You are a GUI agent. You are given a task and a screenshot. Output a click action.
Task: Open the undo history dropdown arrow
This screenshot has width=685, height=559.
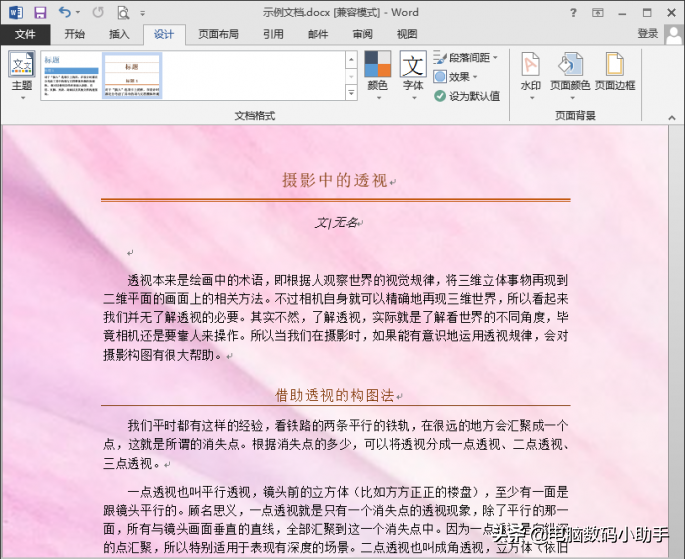pos(78,12)
